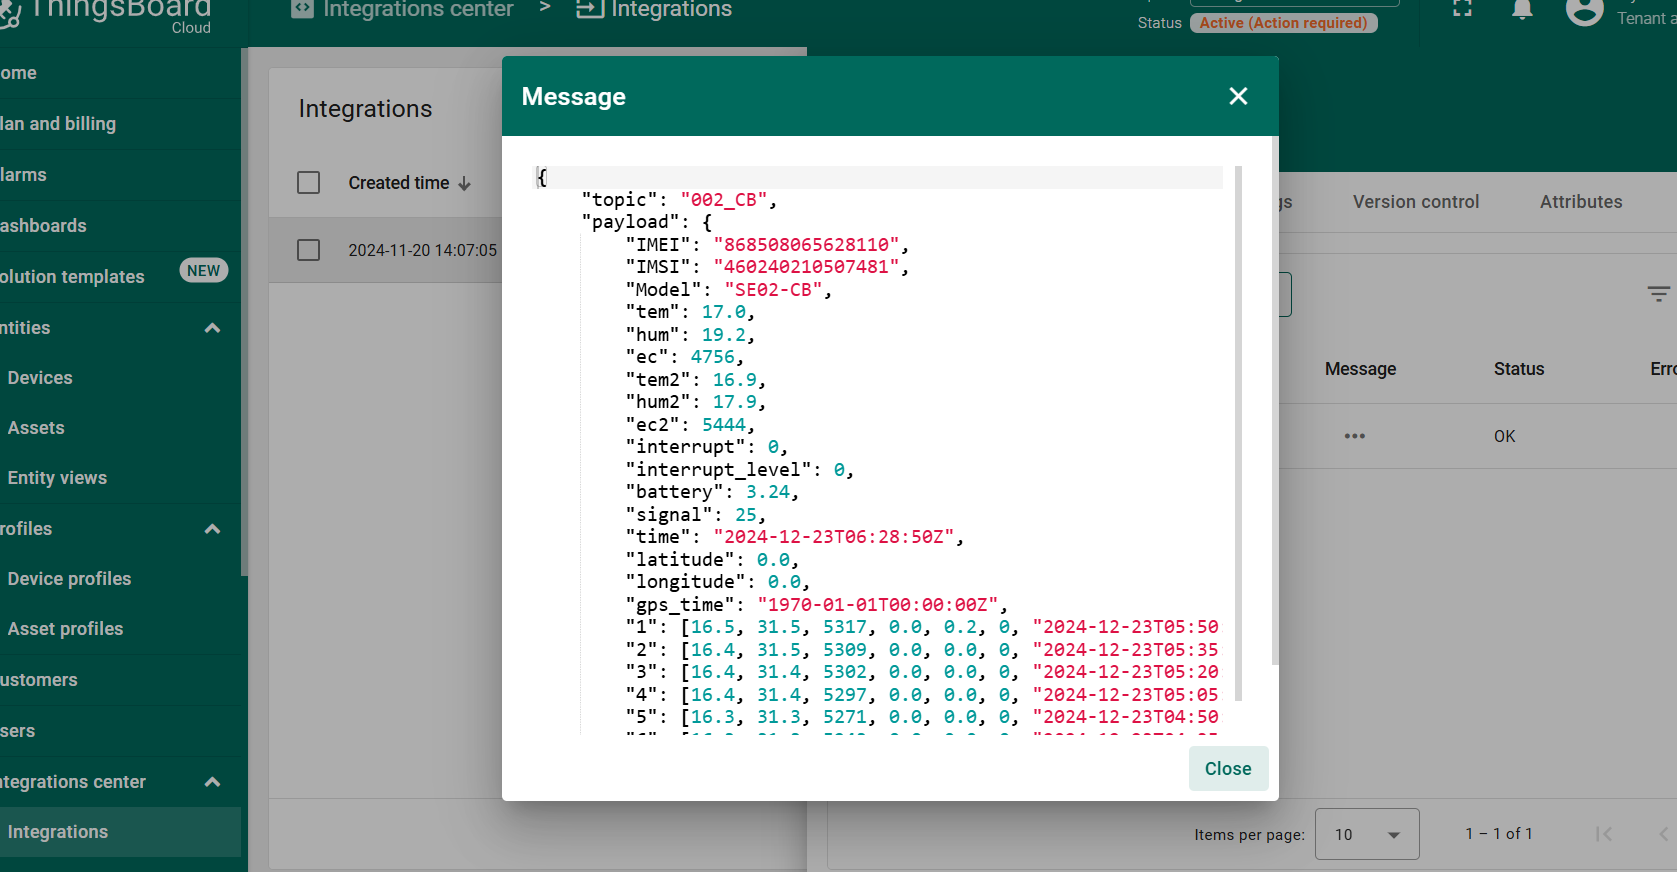Go to Users page
This screenshot has height=872, width=1677.
(120, 731)
